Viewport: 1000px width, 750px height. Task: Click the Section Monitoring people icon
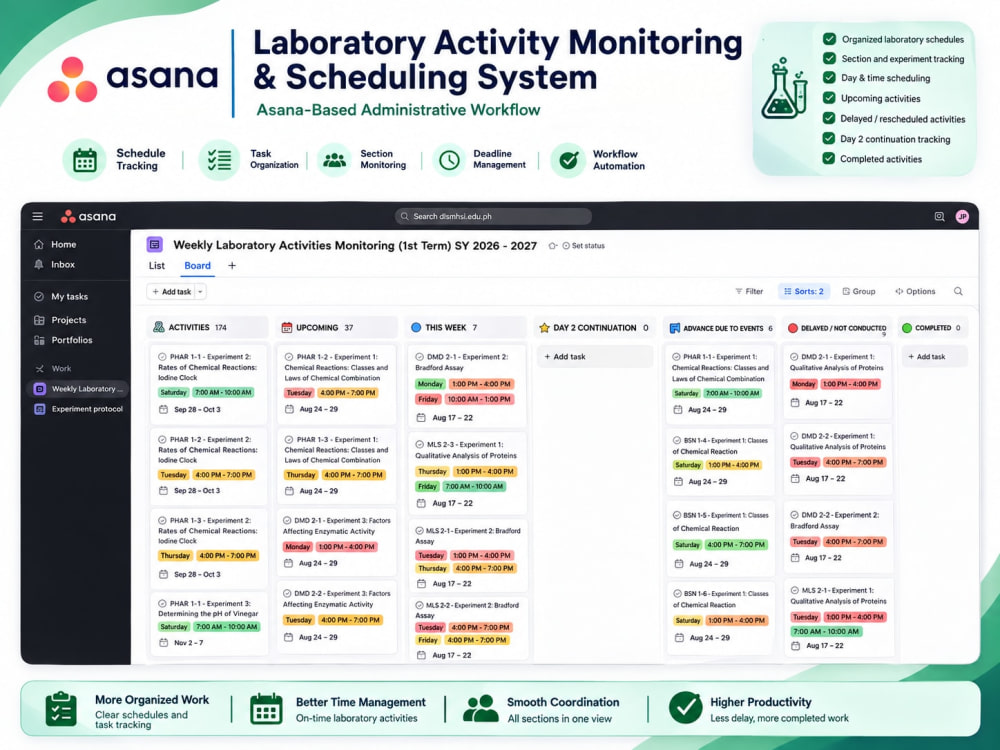(x=334, y=160)
